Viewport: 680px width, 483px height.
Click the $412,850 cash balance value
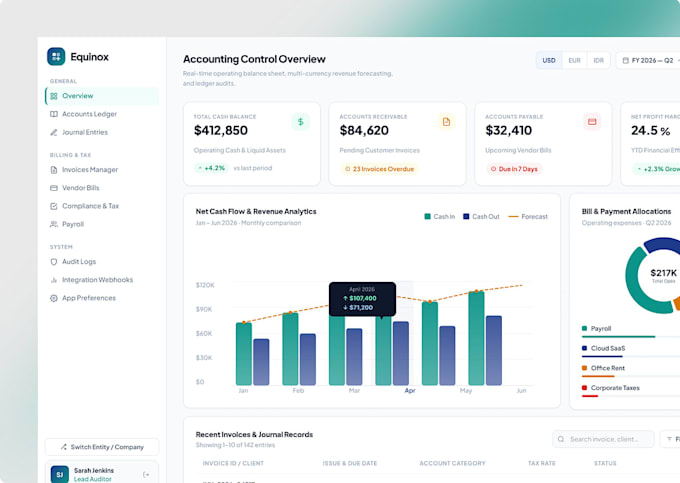coord(221,131)
